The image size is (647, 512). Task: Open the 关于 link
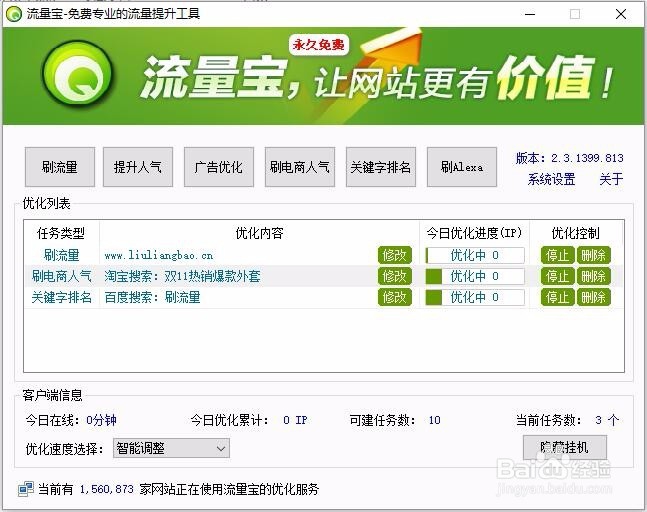coord(611,179)
